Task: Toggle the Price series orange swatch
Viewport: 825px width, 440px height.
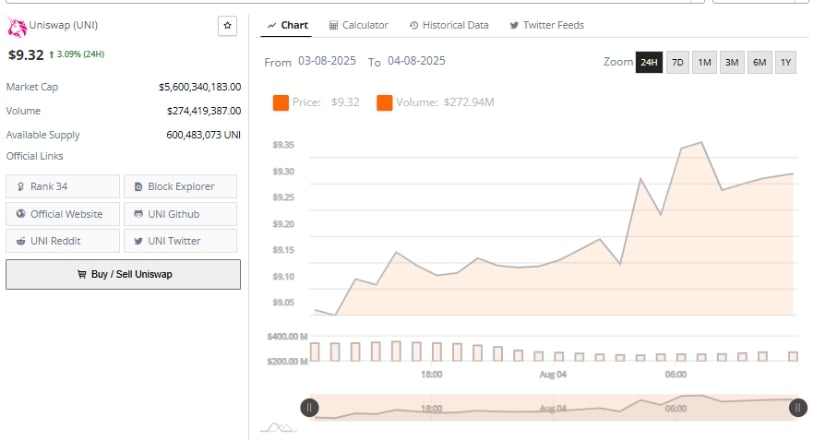Action: (280, 103)
